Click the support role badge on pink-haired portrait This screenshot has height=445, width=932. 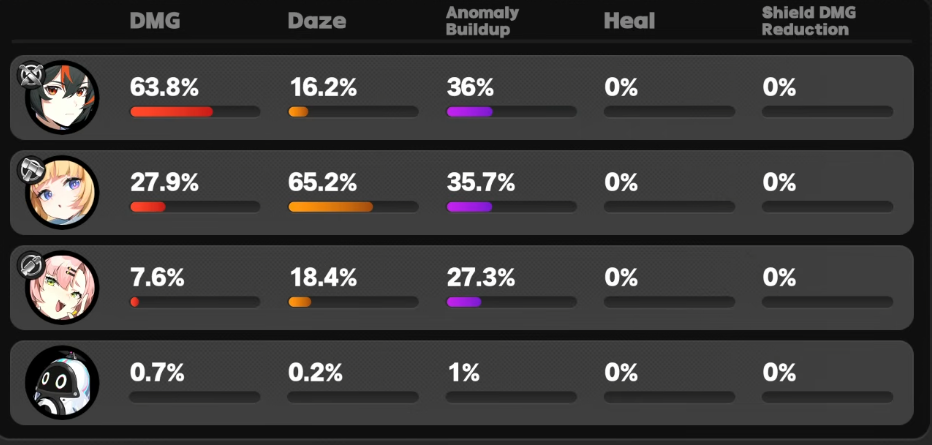tap(31, 265)
